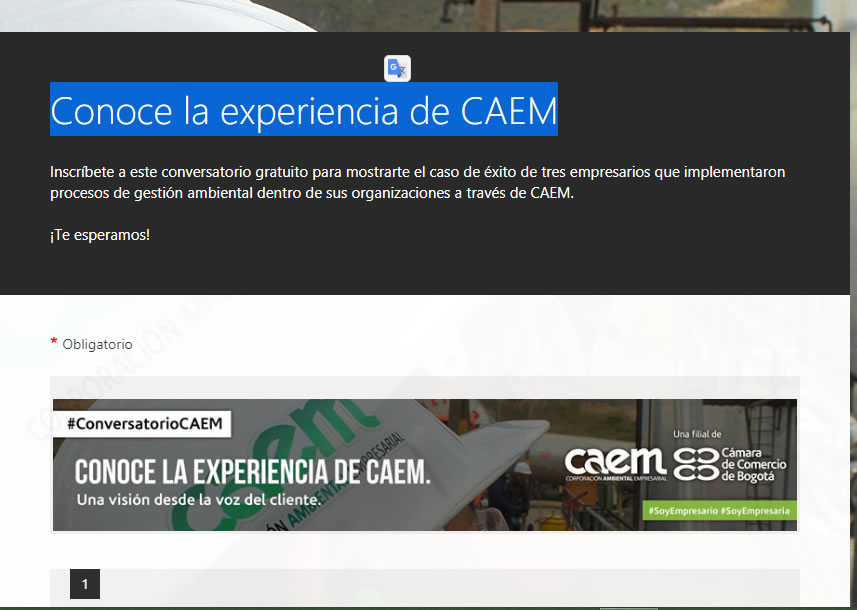The width and height of the screenshot is (857, 610).
Task: Click the question number 1 badge
Action: (85, 584)
